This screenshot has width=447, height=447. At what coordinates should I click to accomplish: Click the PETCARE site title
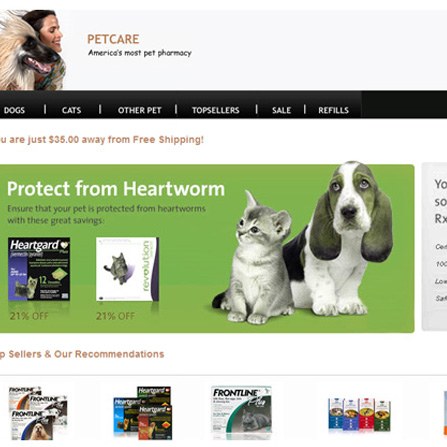pos(113,39)
